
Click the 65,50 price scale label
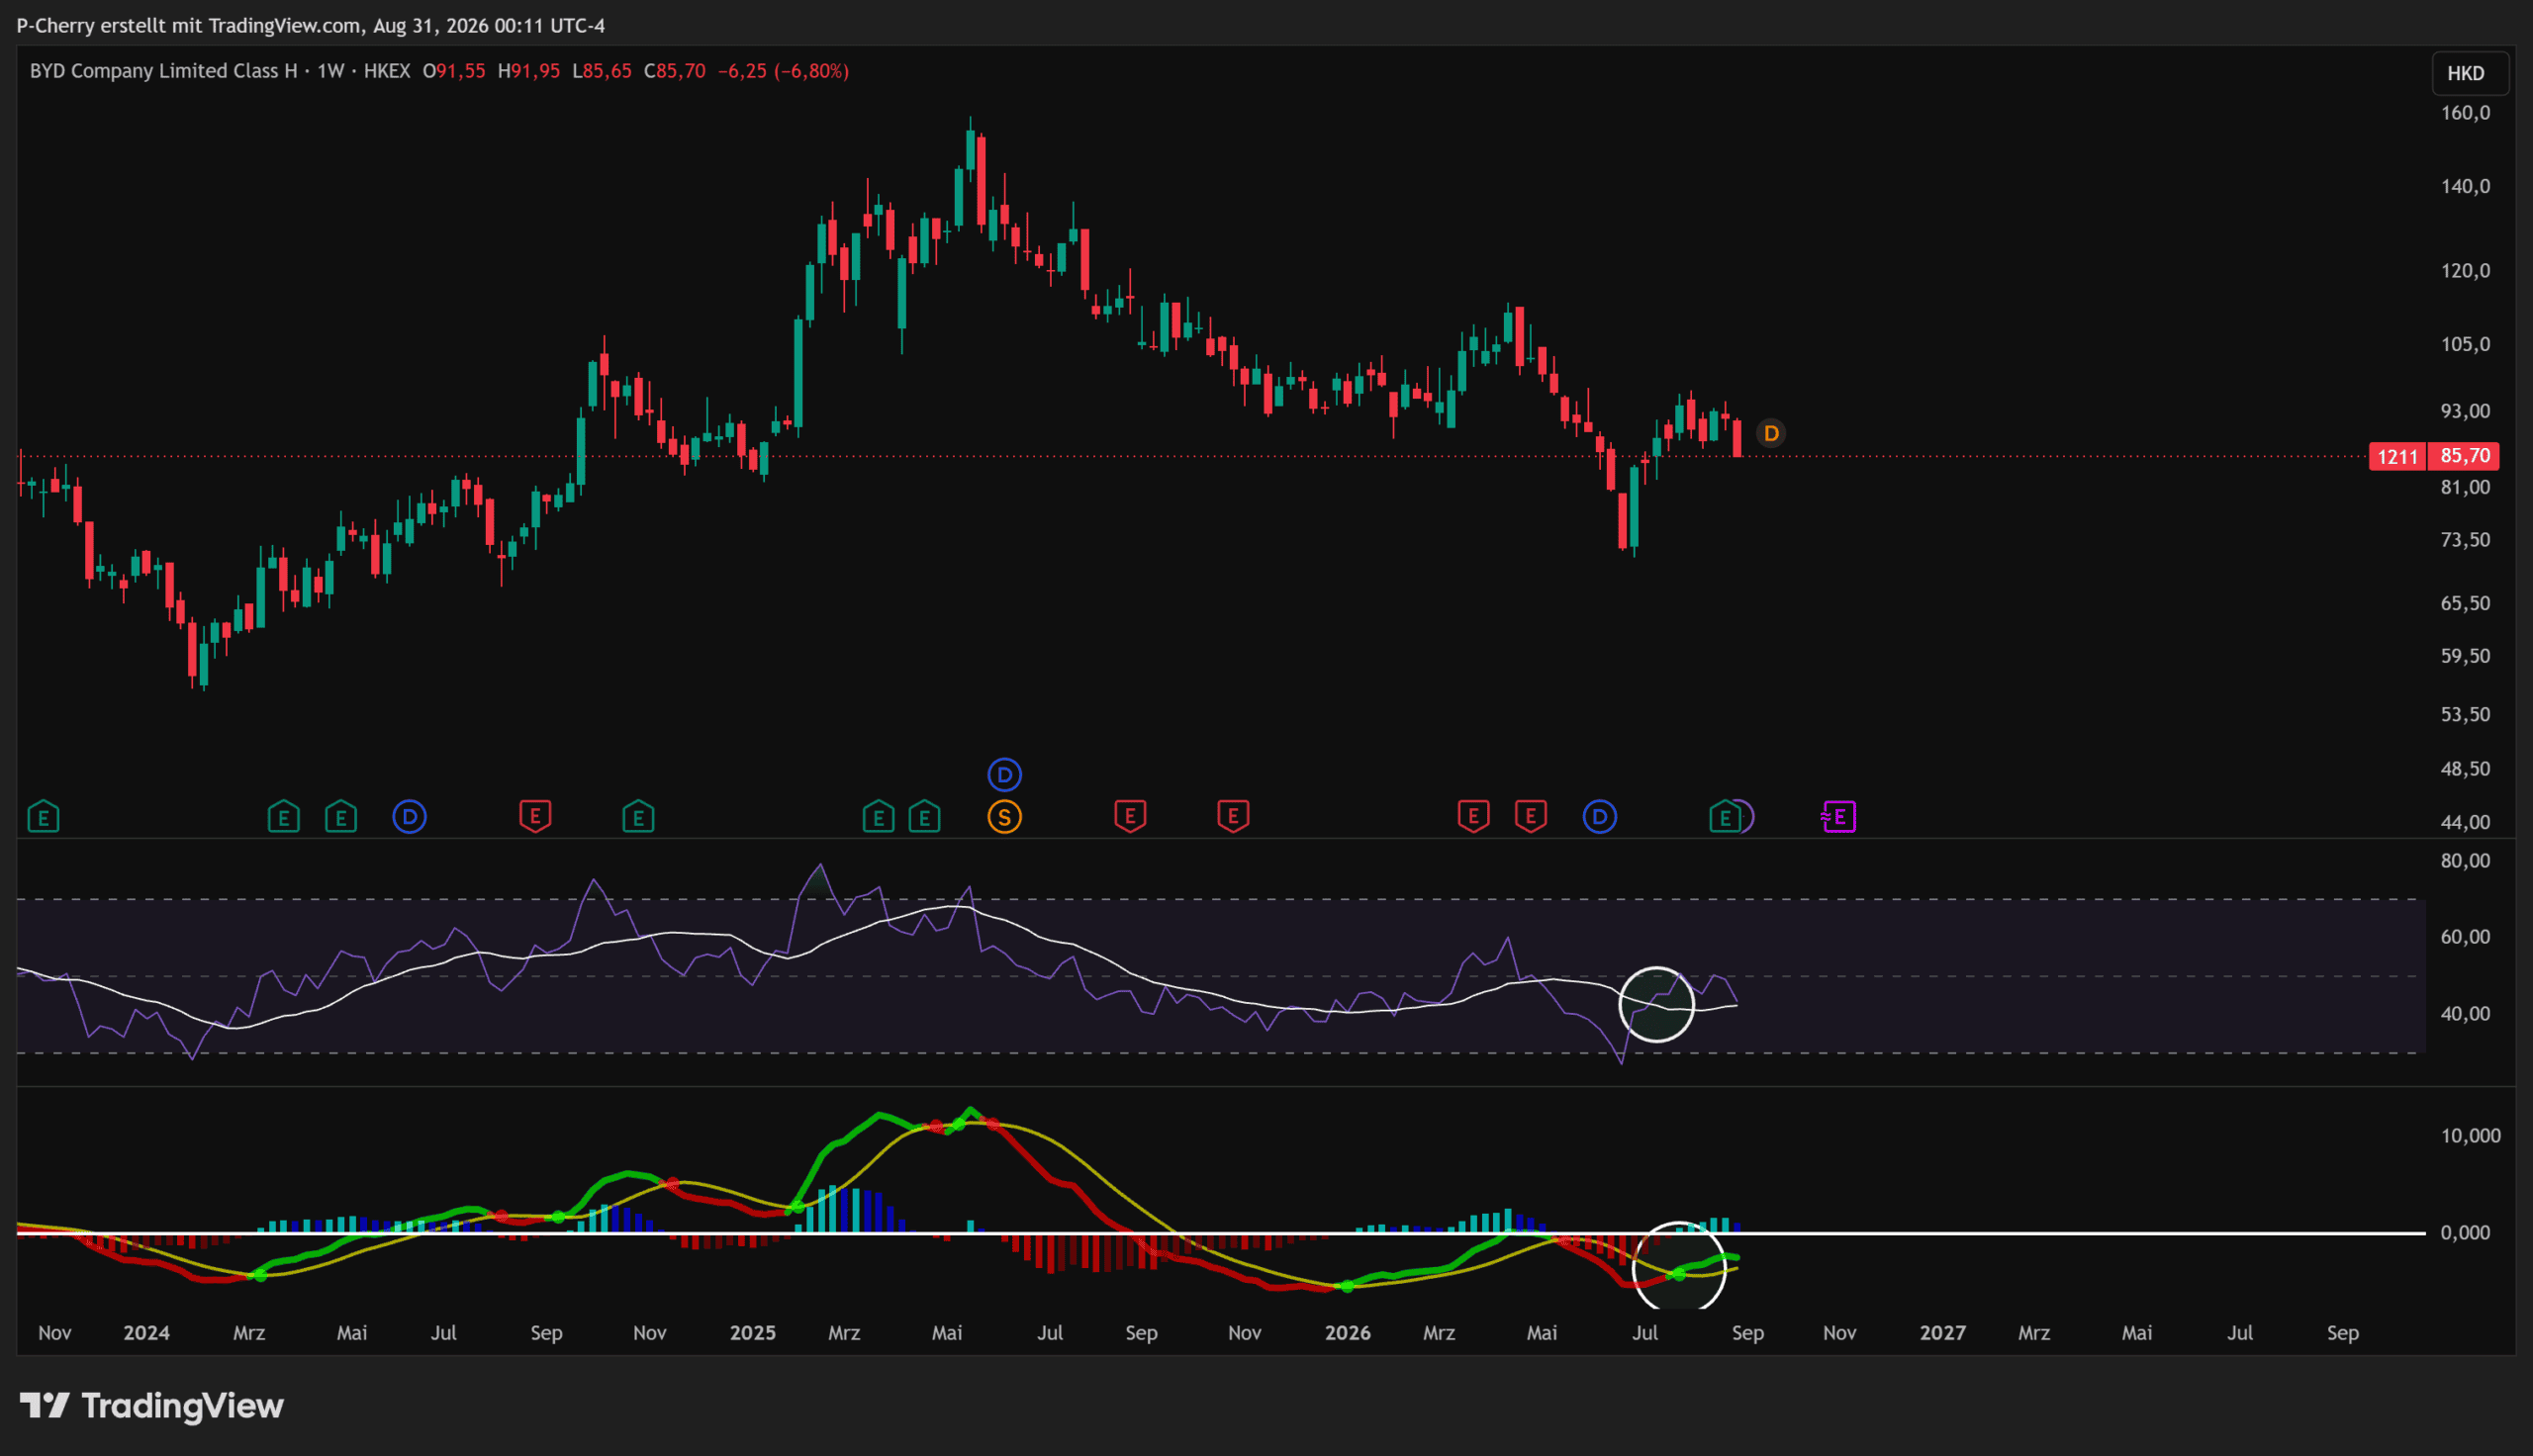(x=2466, y=603)
